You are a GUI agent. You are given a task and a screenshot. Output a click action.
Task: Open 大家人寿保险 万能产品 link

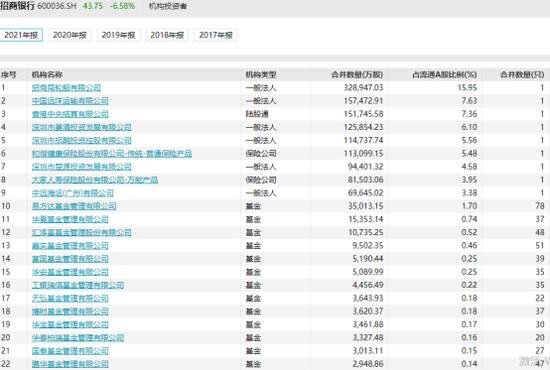pyautogui.click(x=95, y=180)
